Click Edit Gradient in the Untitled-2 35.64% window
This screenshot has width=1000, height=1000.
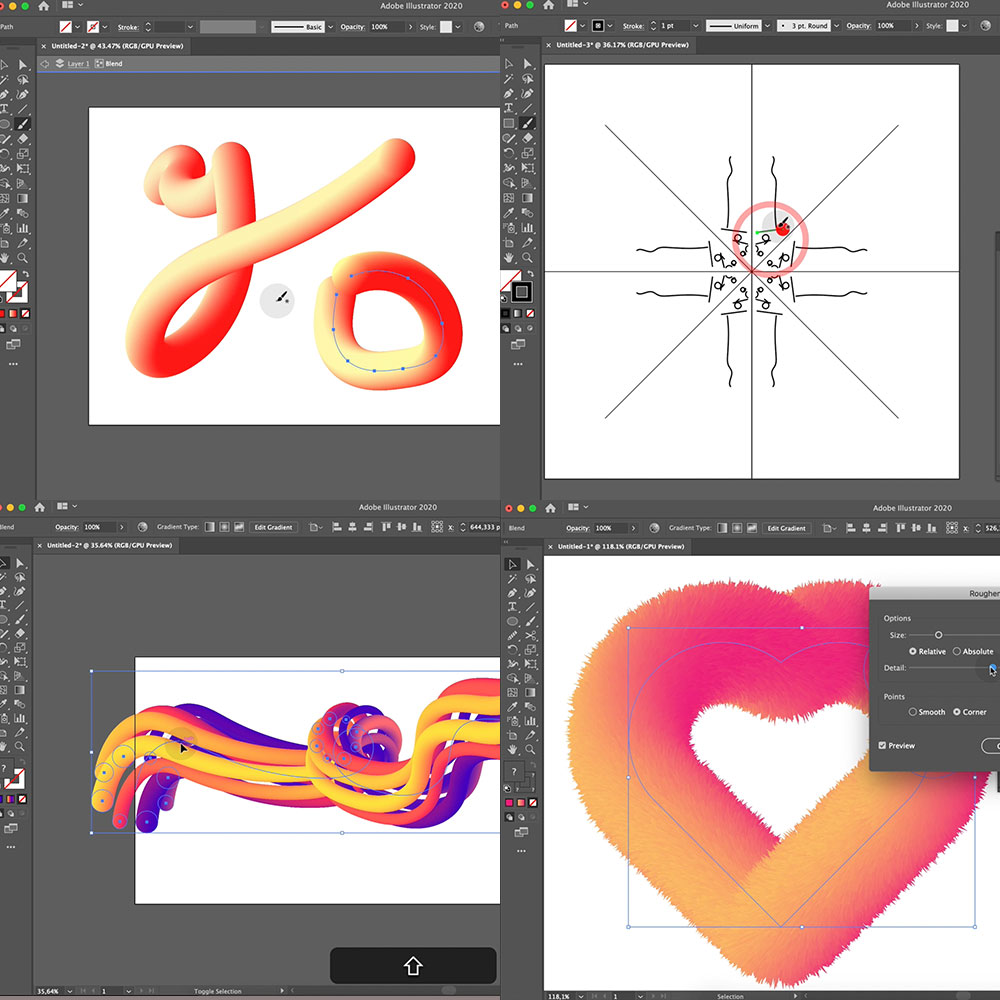pyautogui.click(x=273, y=527)
